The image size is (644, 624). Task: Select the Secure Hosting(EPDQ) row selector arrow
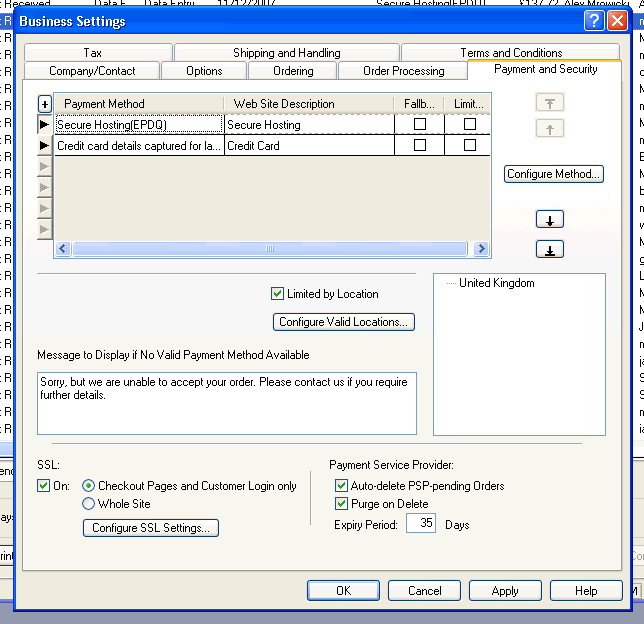[44, 125]
